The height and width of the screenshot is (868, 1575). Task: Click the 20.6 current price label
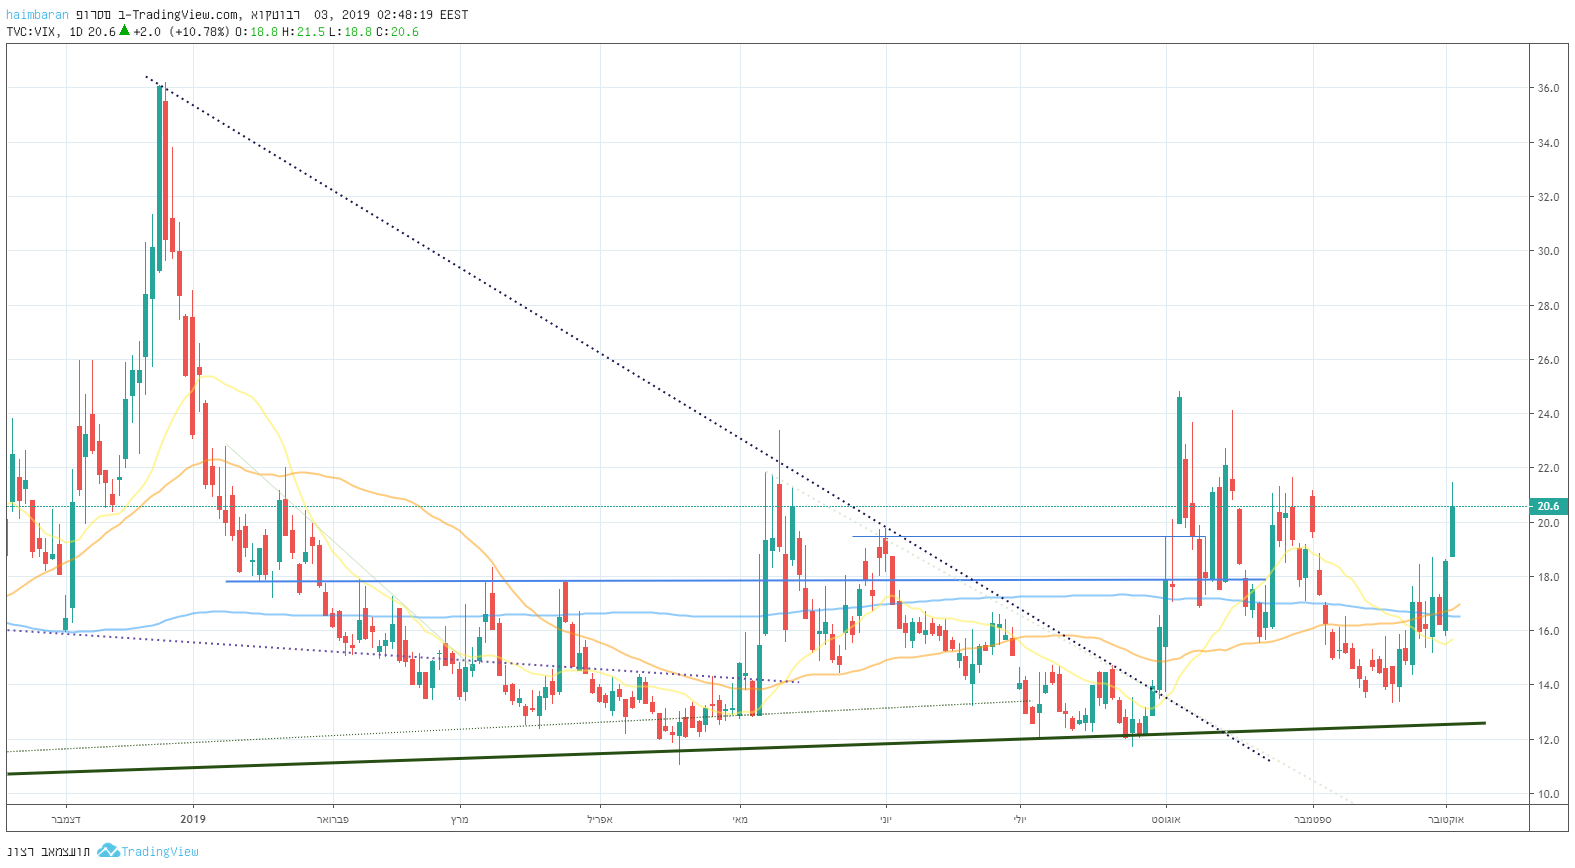point(1548,506)
